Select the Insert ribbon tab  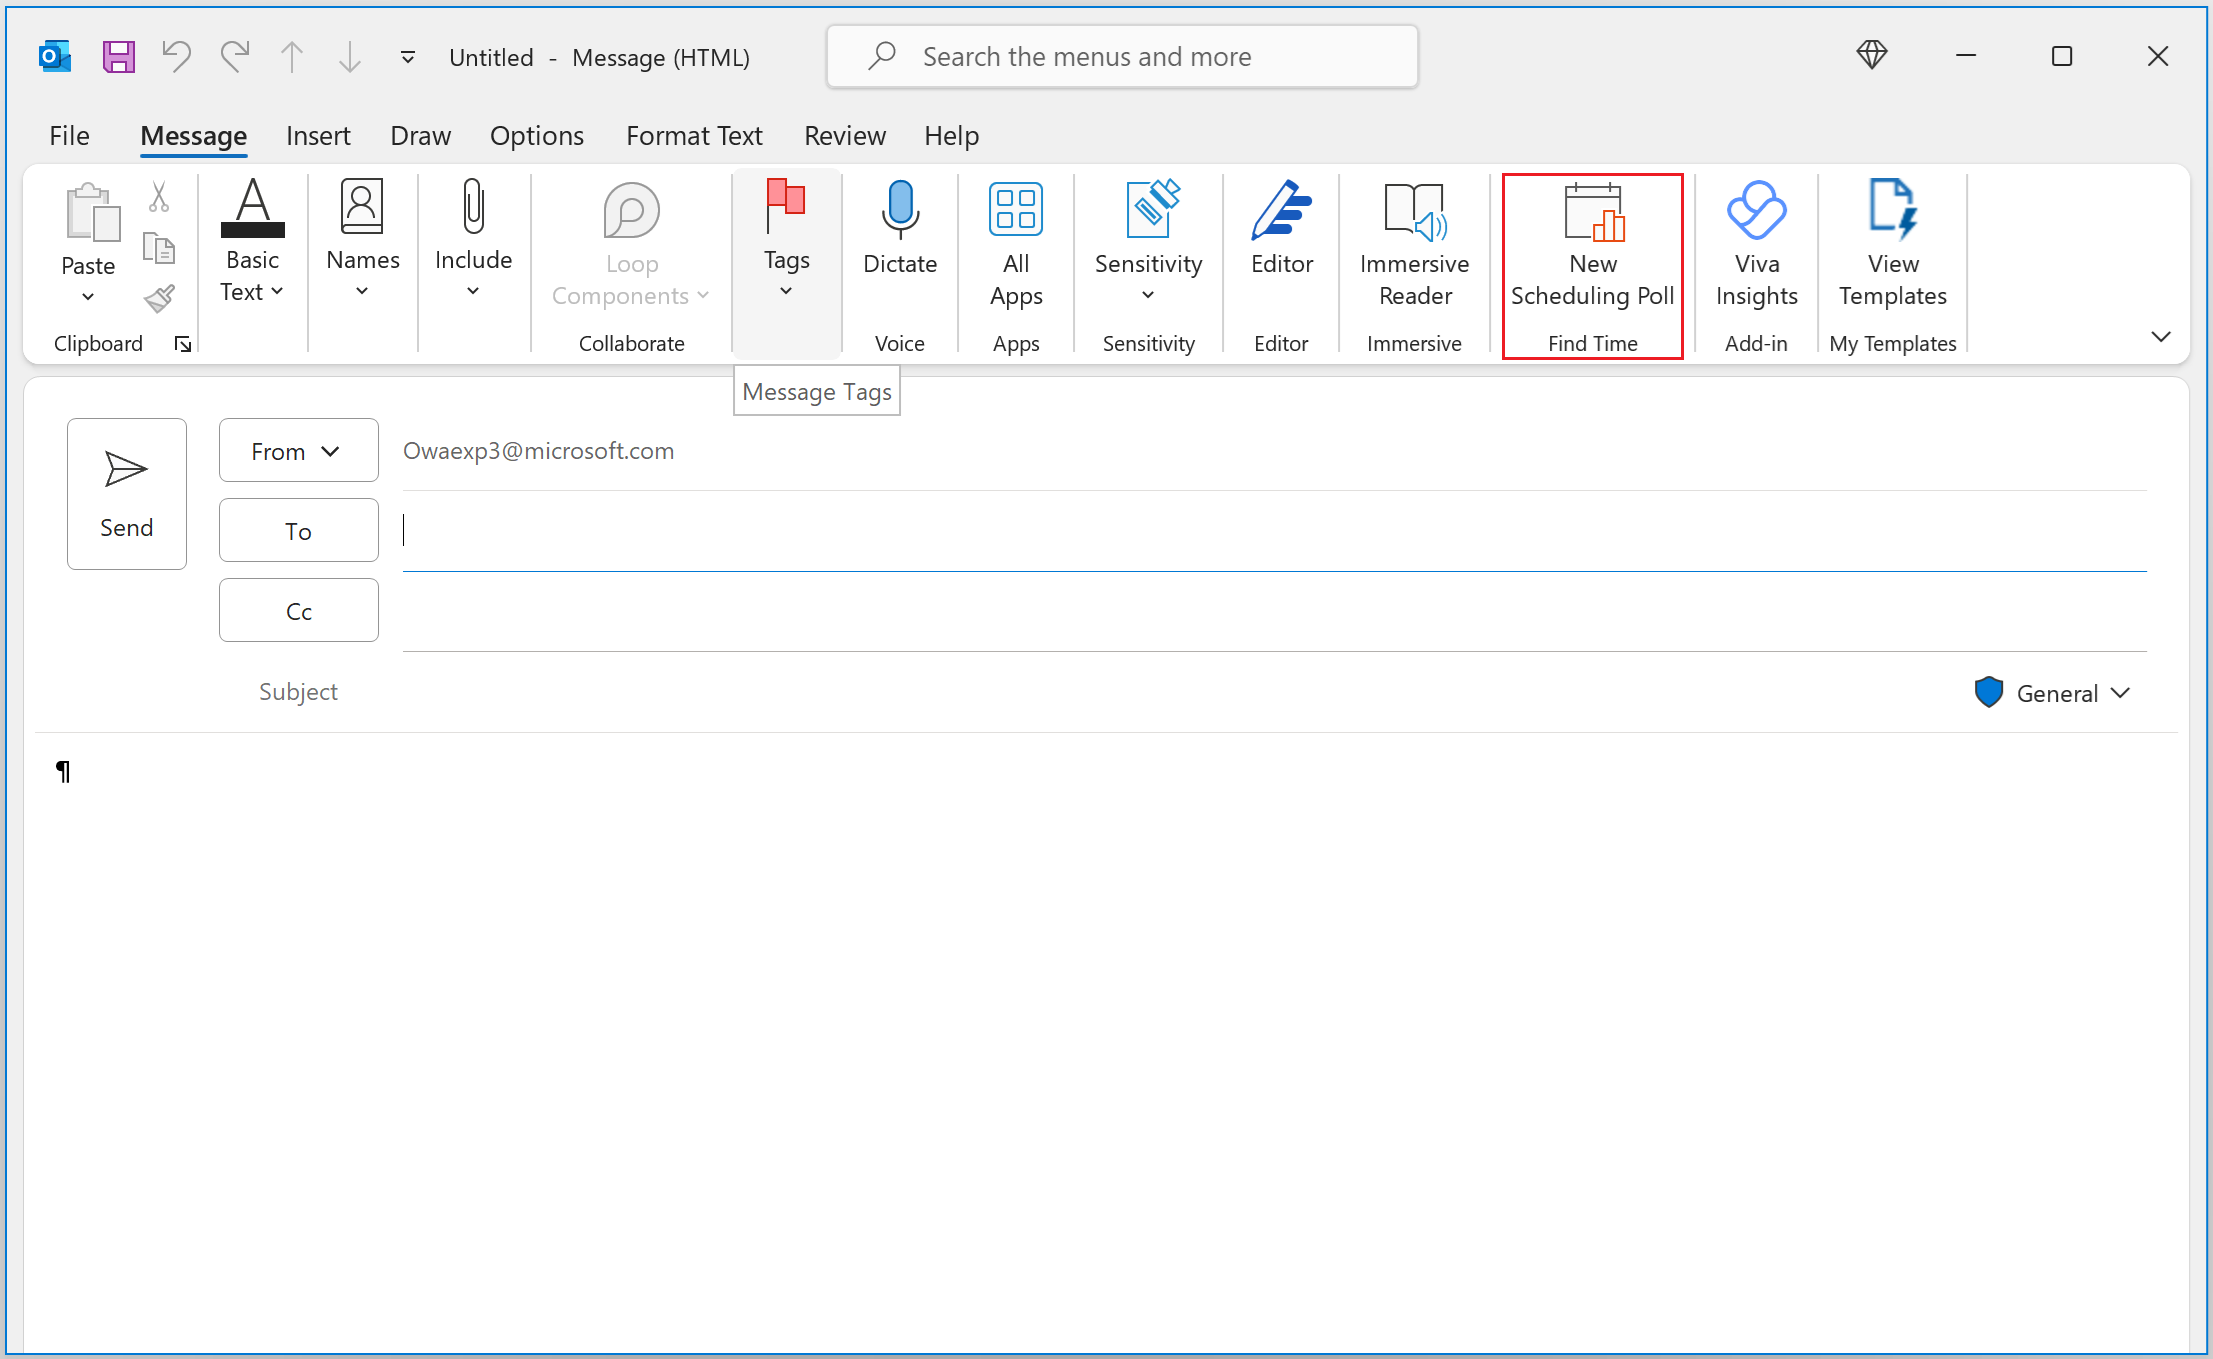(x=316, y=136)
